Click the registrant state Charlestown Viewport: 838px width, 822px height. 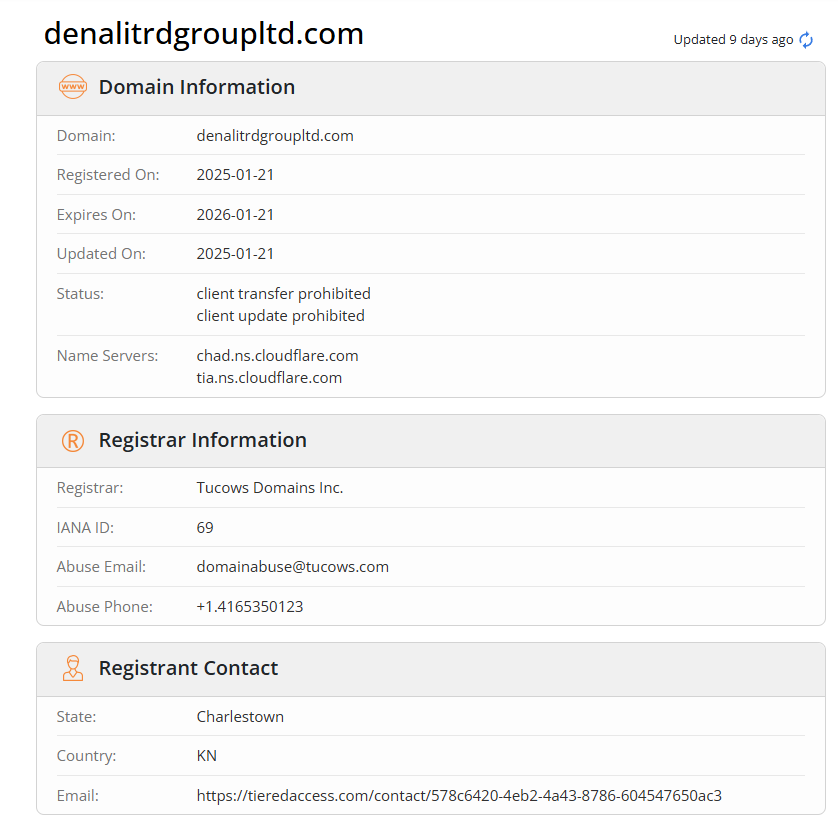[240, 717]
